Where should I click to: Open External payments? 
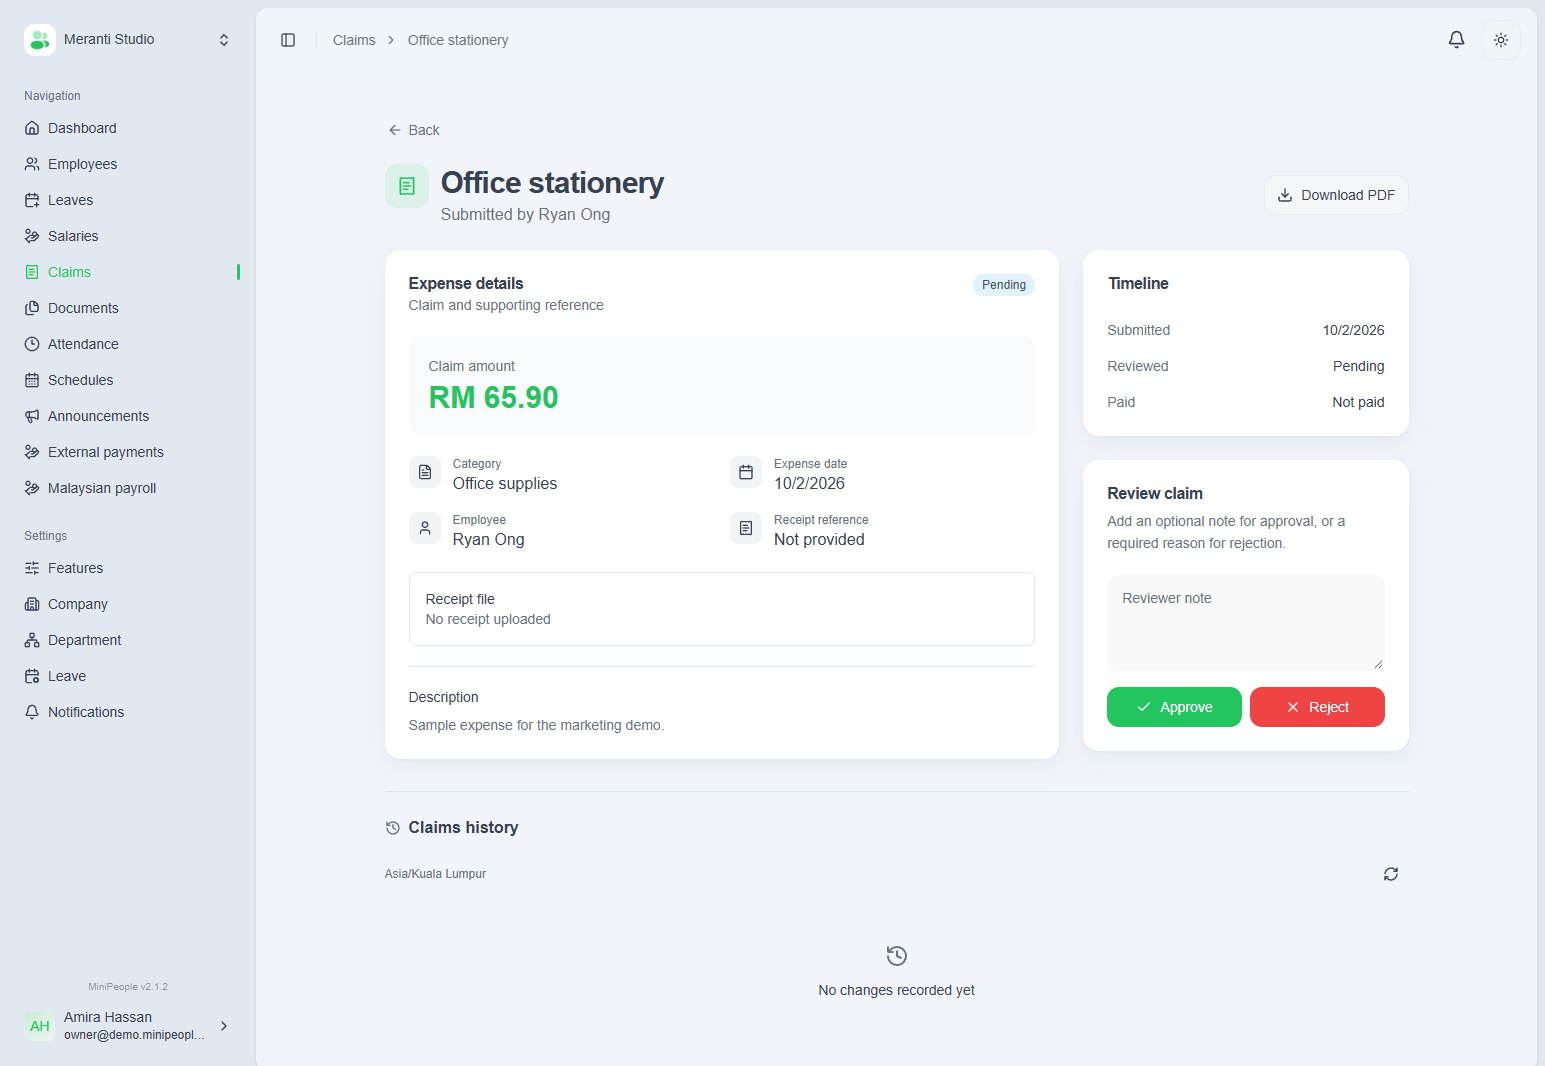[128, 452]
